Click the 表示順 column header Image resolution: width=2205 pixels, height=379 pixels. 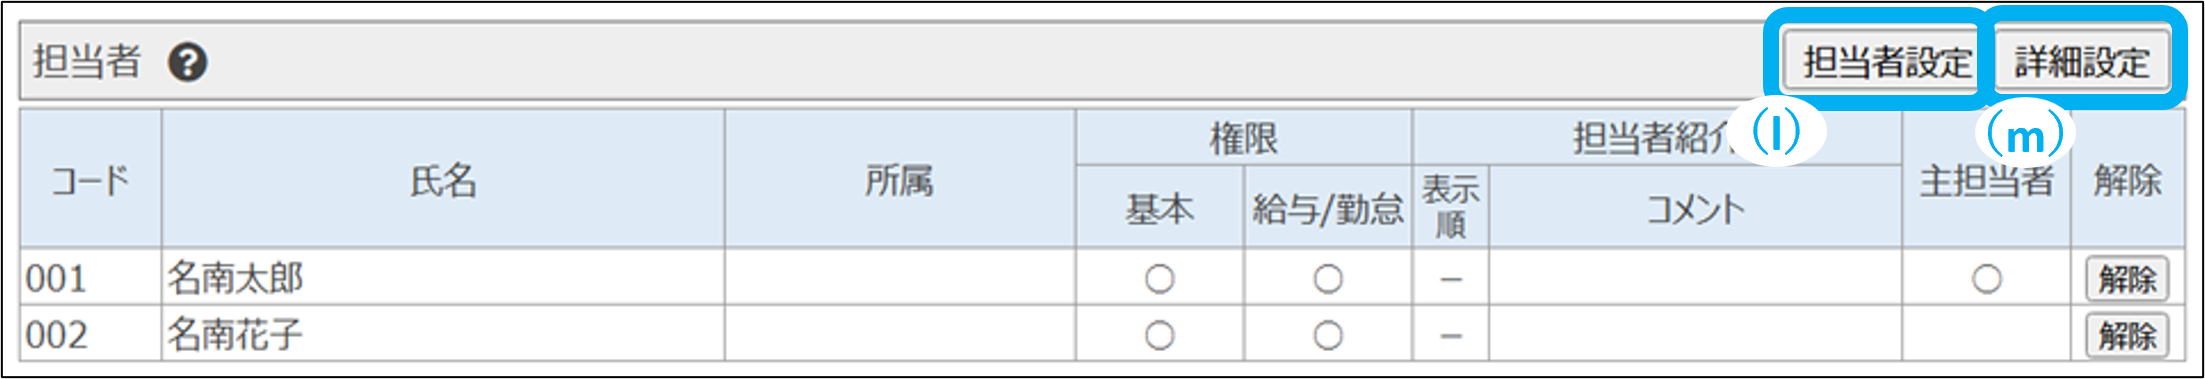1450,207
